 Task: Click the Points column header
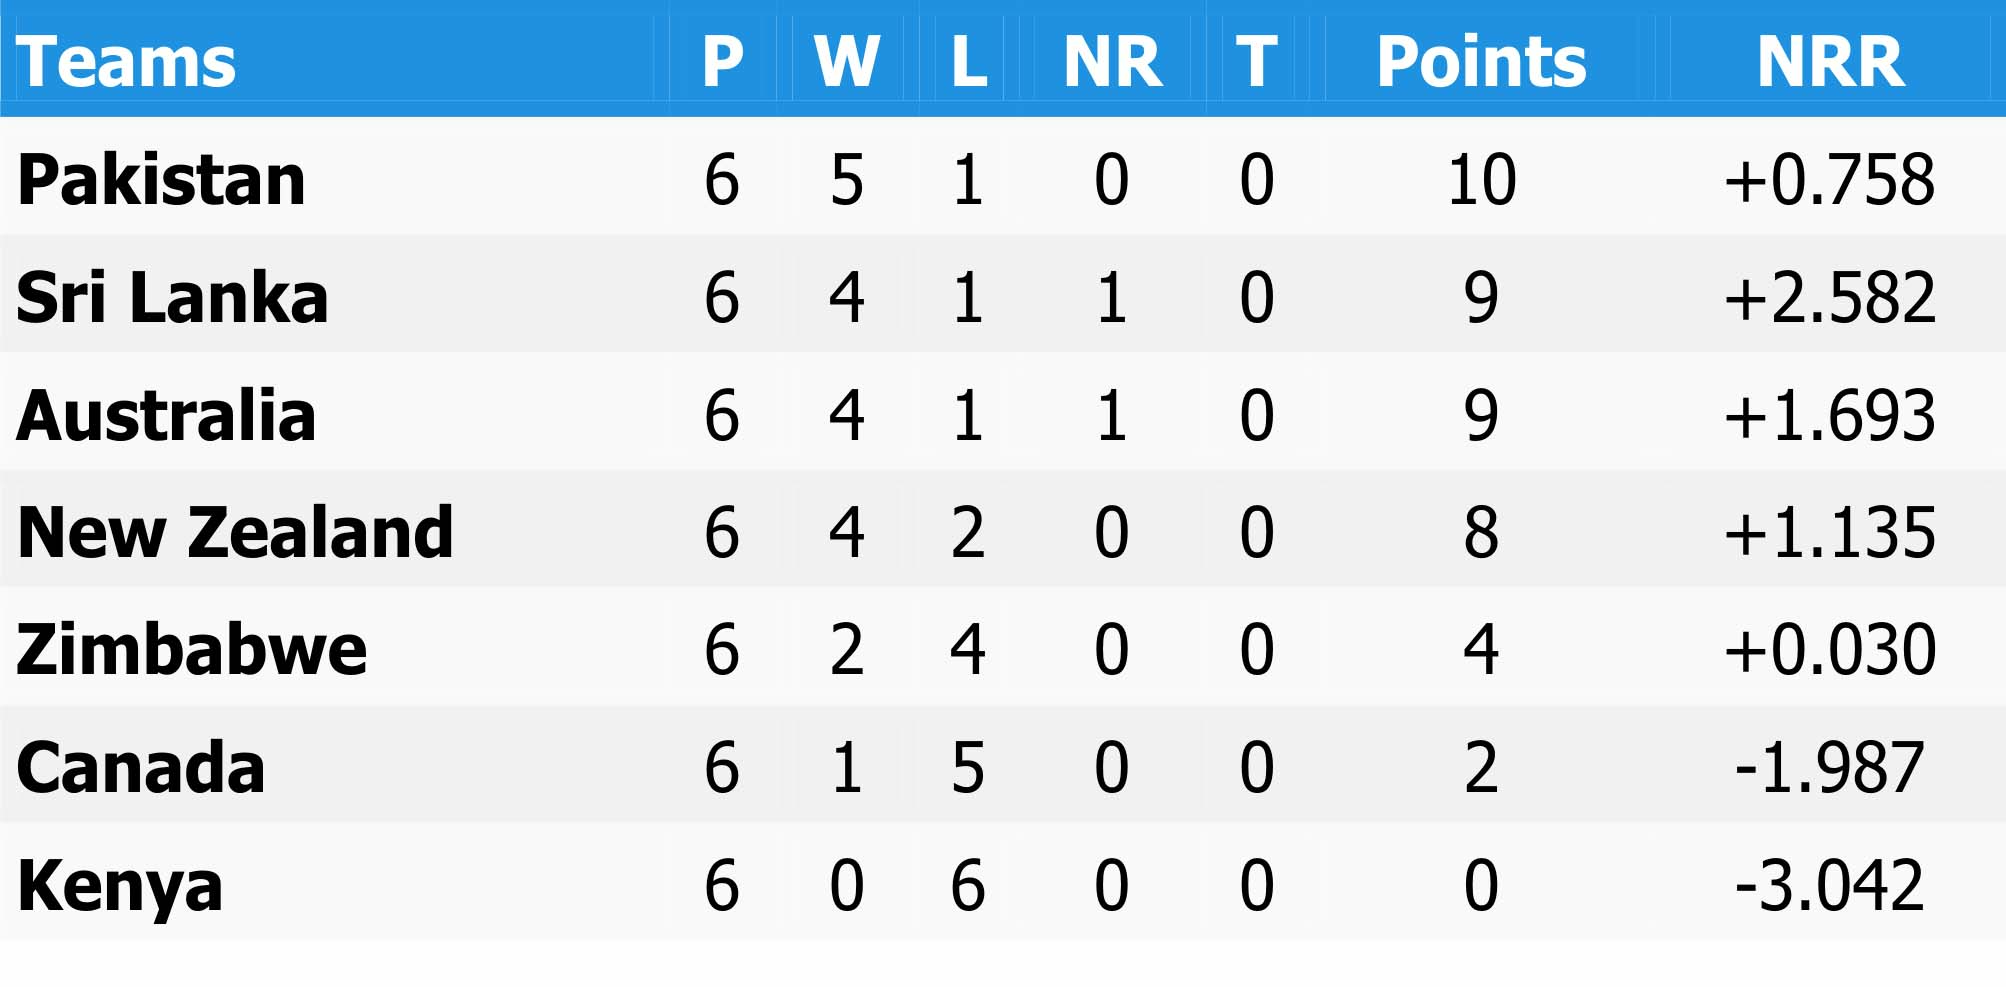(x=1481, y=62)
